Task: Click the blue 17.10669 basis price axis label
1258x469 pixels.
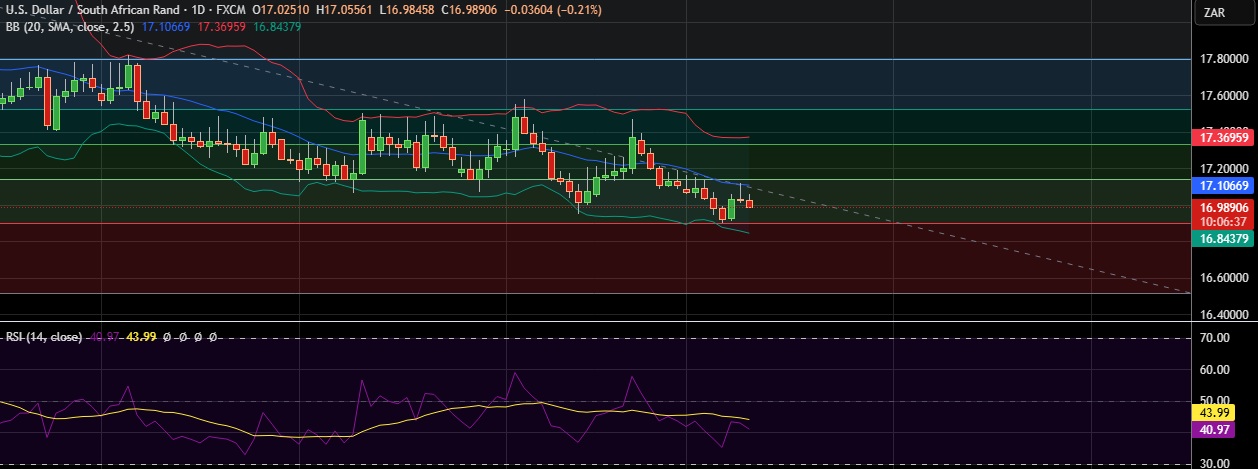Action: [1224, 186]
